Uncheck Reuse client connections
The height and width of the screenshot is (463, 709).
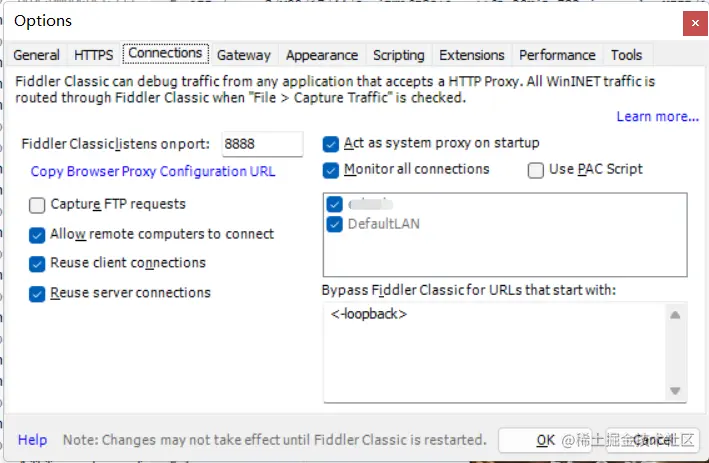[x=37, y=264]
